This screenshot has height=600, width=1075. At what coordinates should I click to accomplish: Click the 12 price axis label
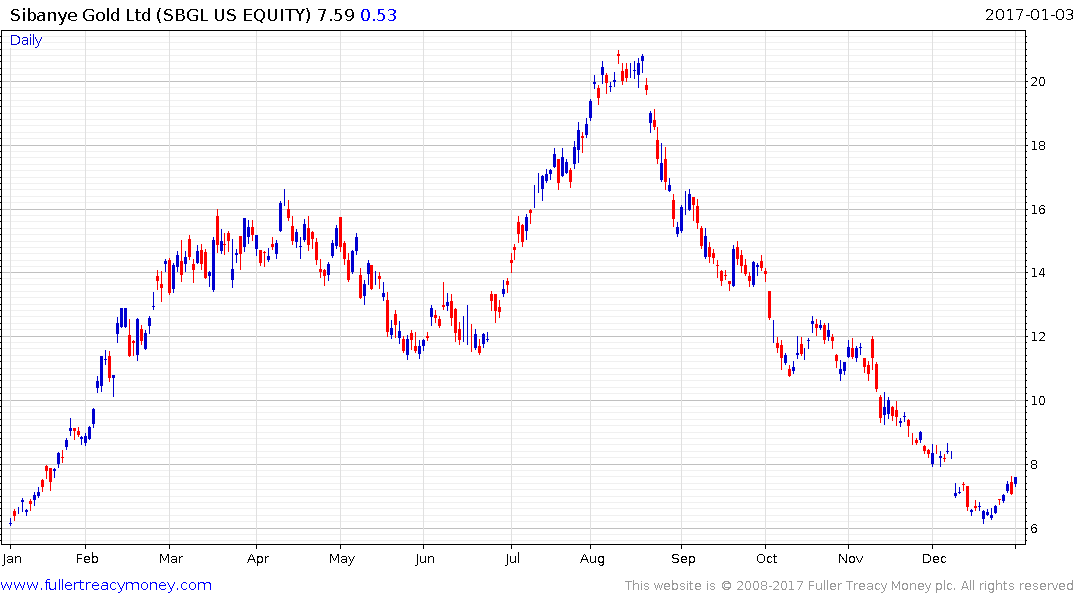(x=1038, y=337)
